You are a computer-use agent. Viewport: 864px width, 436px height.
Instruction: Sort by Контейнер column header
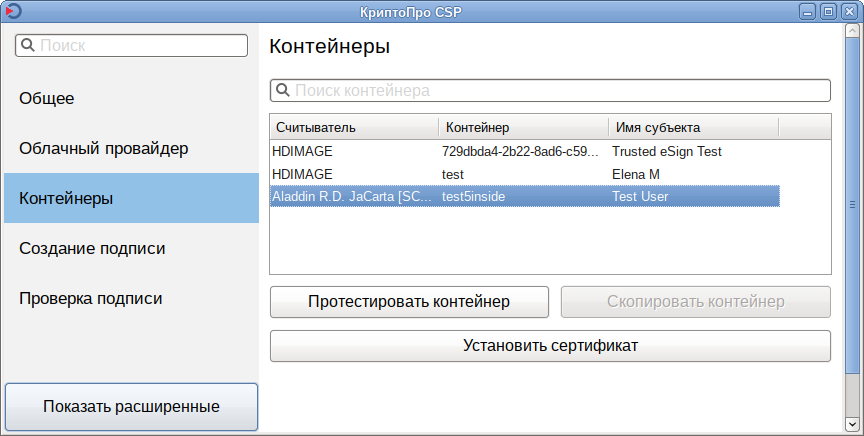(524, 127)
